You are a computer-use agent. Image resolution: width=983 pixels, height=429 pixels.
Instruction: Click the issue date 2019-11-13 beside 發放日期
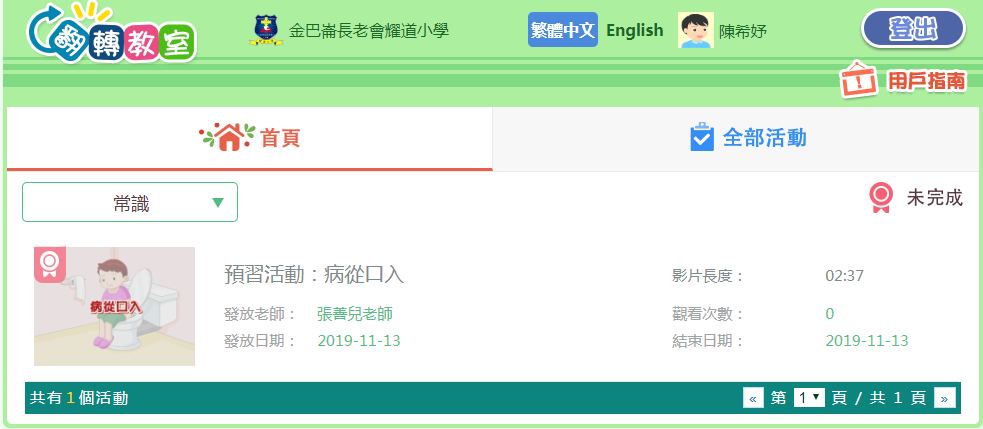359,341
